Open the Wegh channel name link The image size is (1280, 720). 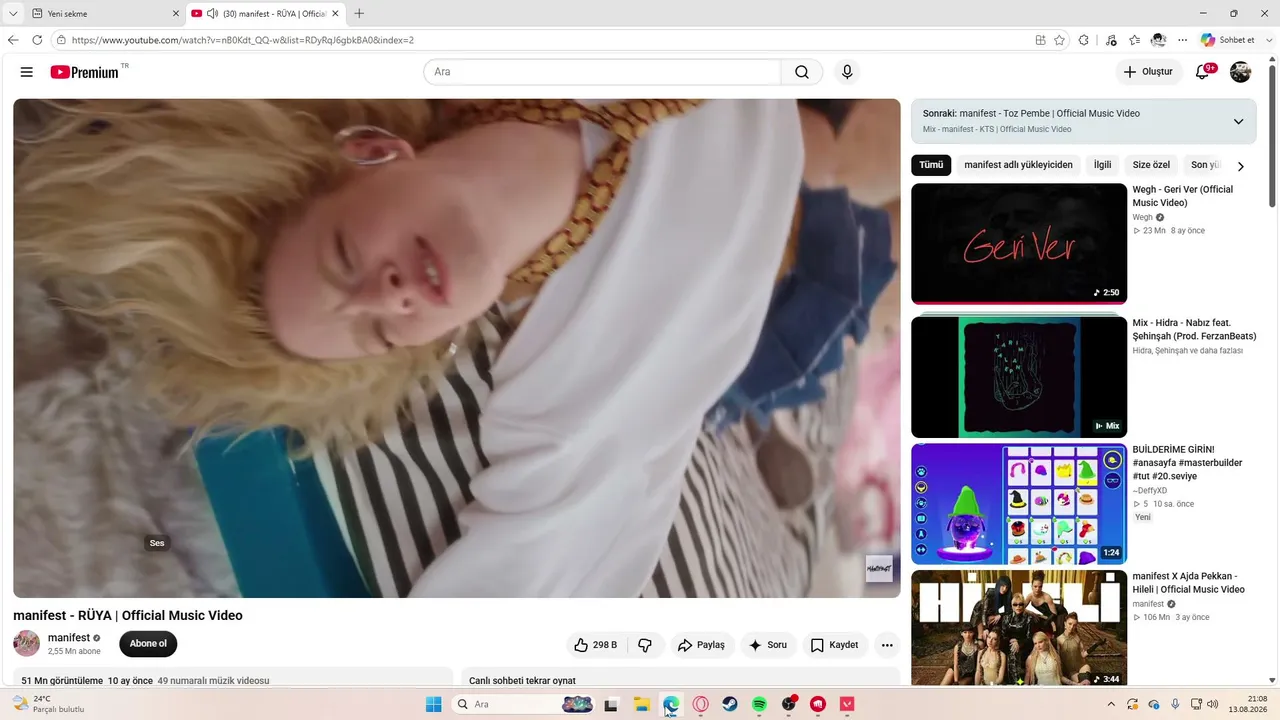click(x=1142, y=217)
